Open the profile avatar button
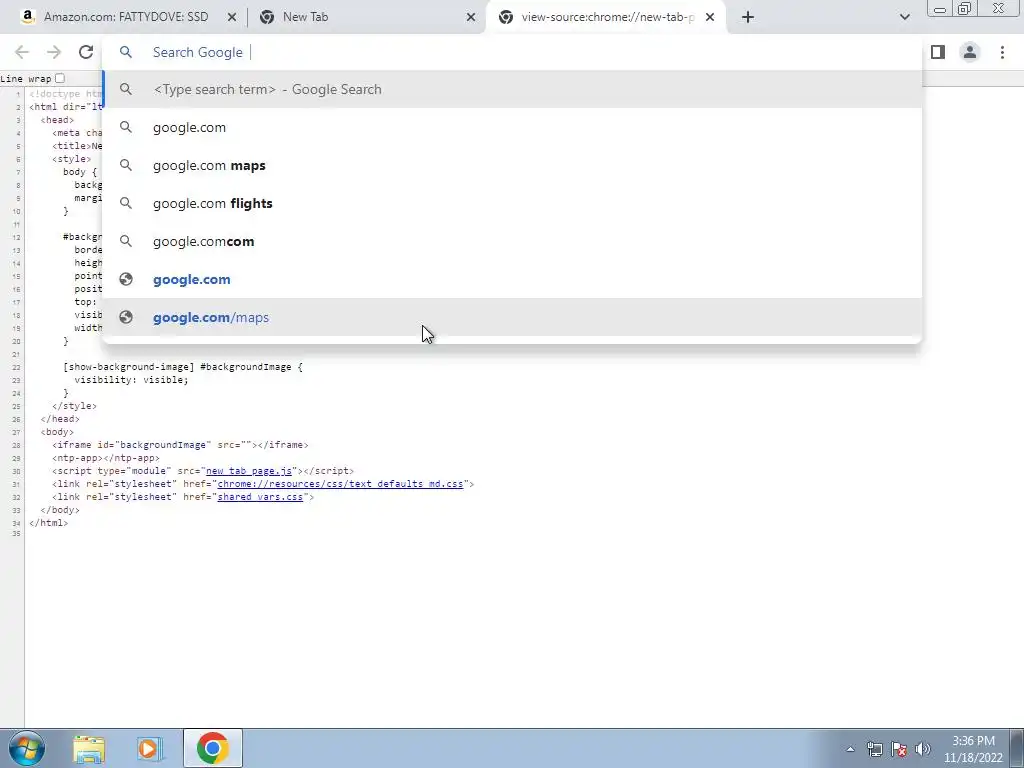The image size is (1024, 768). [970, 52]
